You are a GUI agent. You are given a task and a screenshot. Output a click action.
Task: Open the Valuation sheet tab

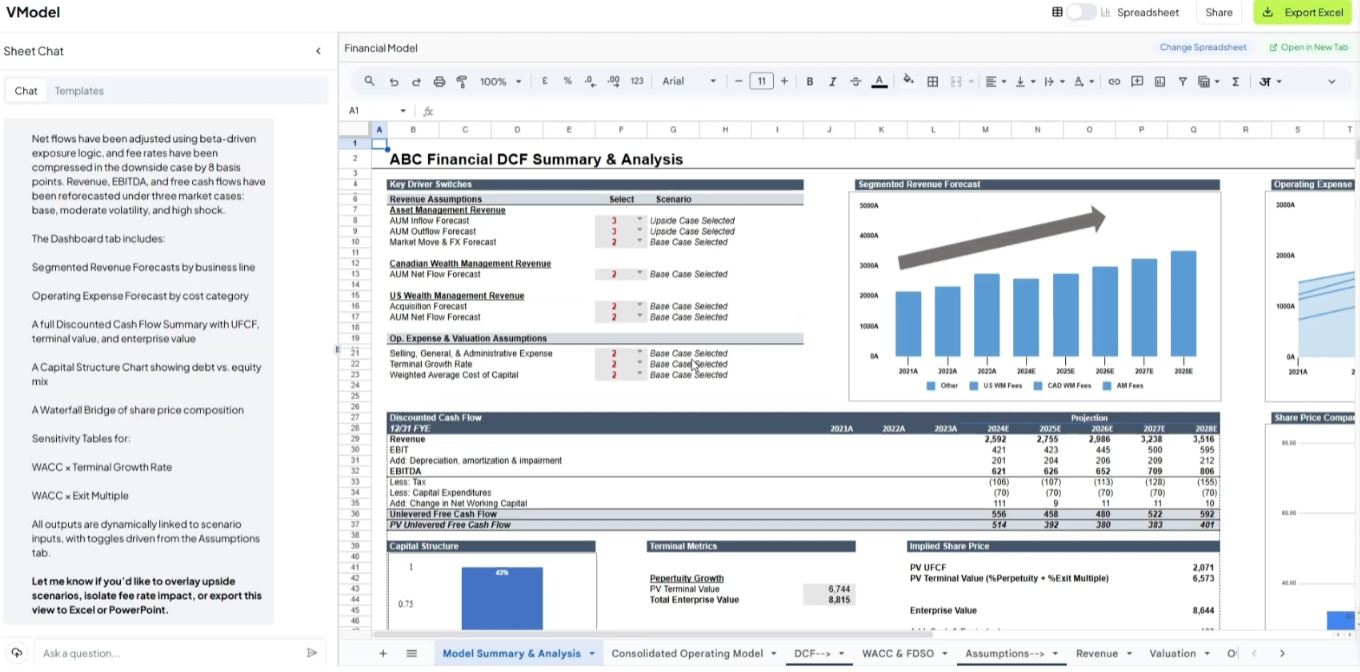click(x=1172, y=653)
